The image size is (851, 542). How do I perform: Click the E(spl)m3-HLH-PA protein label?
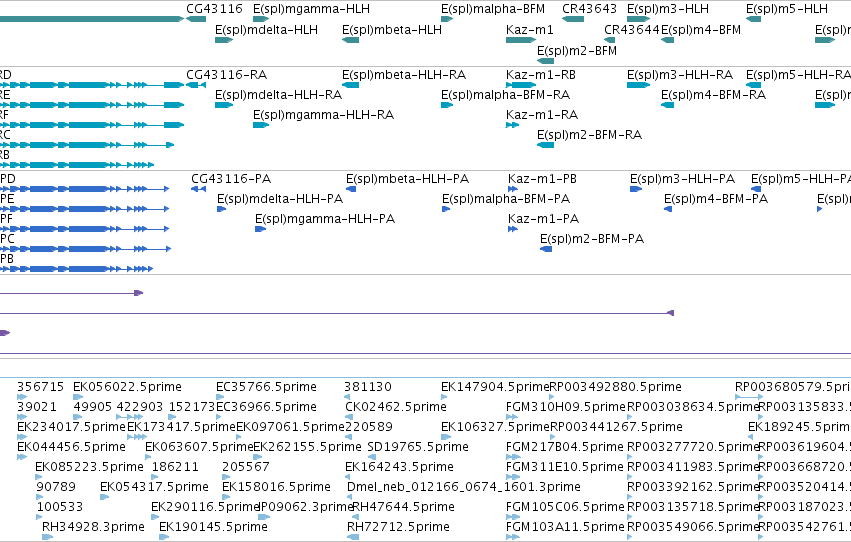pos(683,179)
